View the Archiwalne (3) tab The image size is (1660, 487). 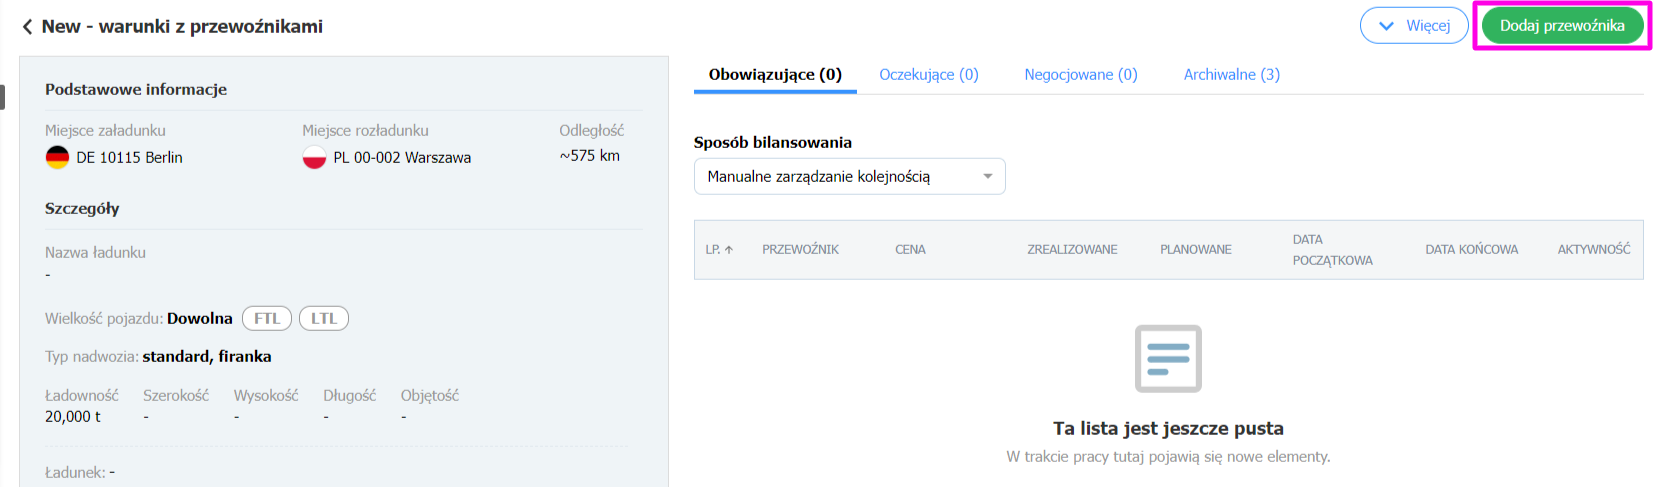(1231, 75)
